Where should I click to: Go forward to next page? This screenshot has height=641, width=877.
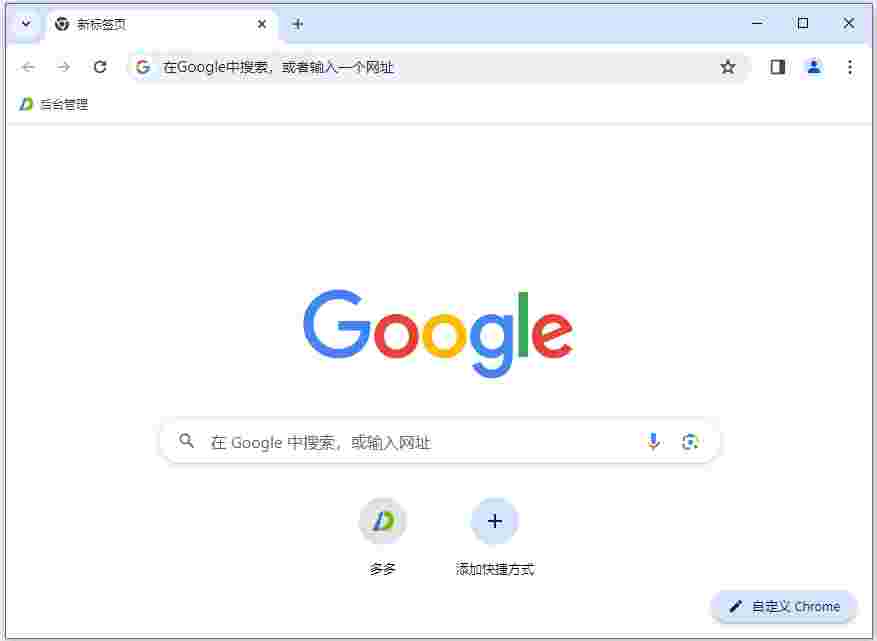click(64, 67)
